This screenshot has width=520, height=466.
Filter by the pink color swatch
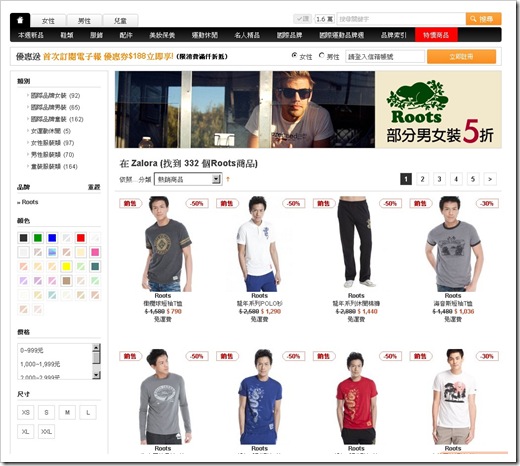coord(95,252)
